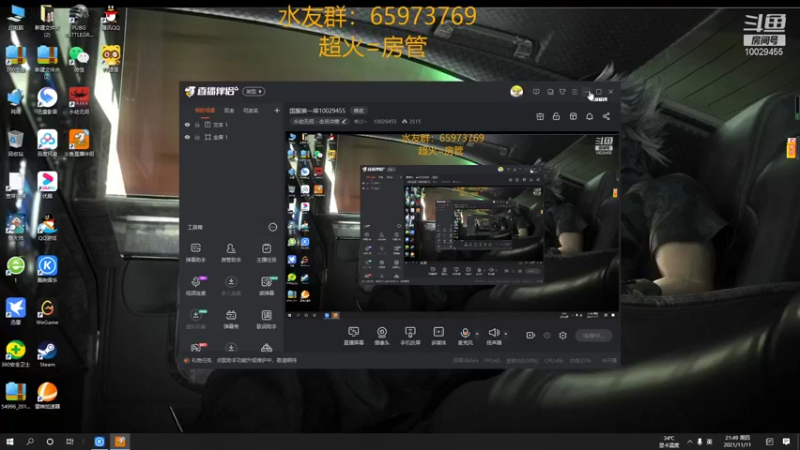The image size is (800, 450).
Task: Open the read-danmaku tool with NEW badge
Action: click(267, 286)
